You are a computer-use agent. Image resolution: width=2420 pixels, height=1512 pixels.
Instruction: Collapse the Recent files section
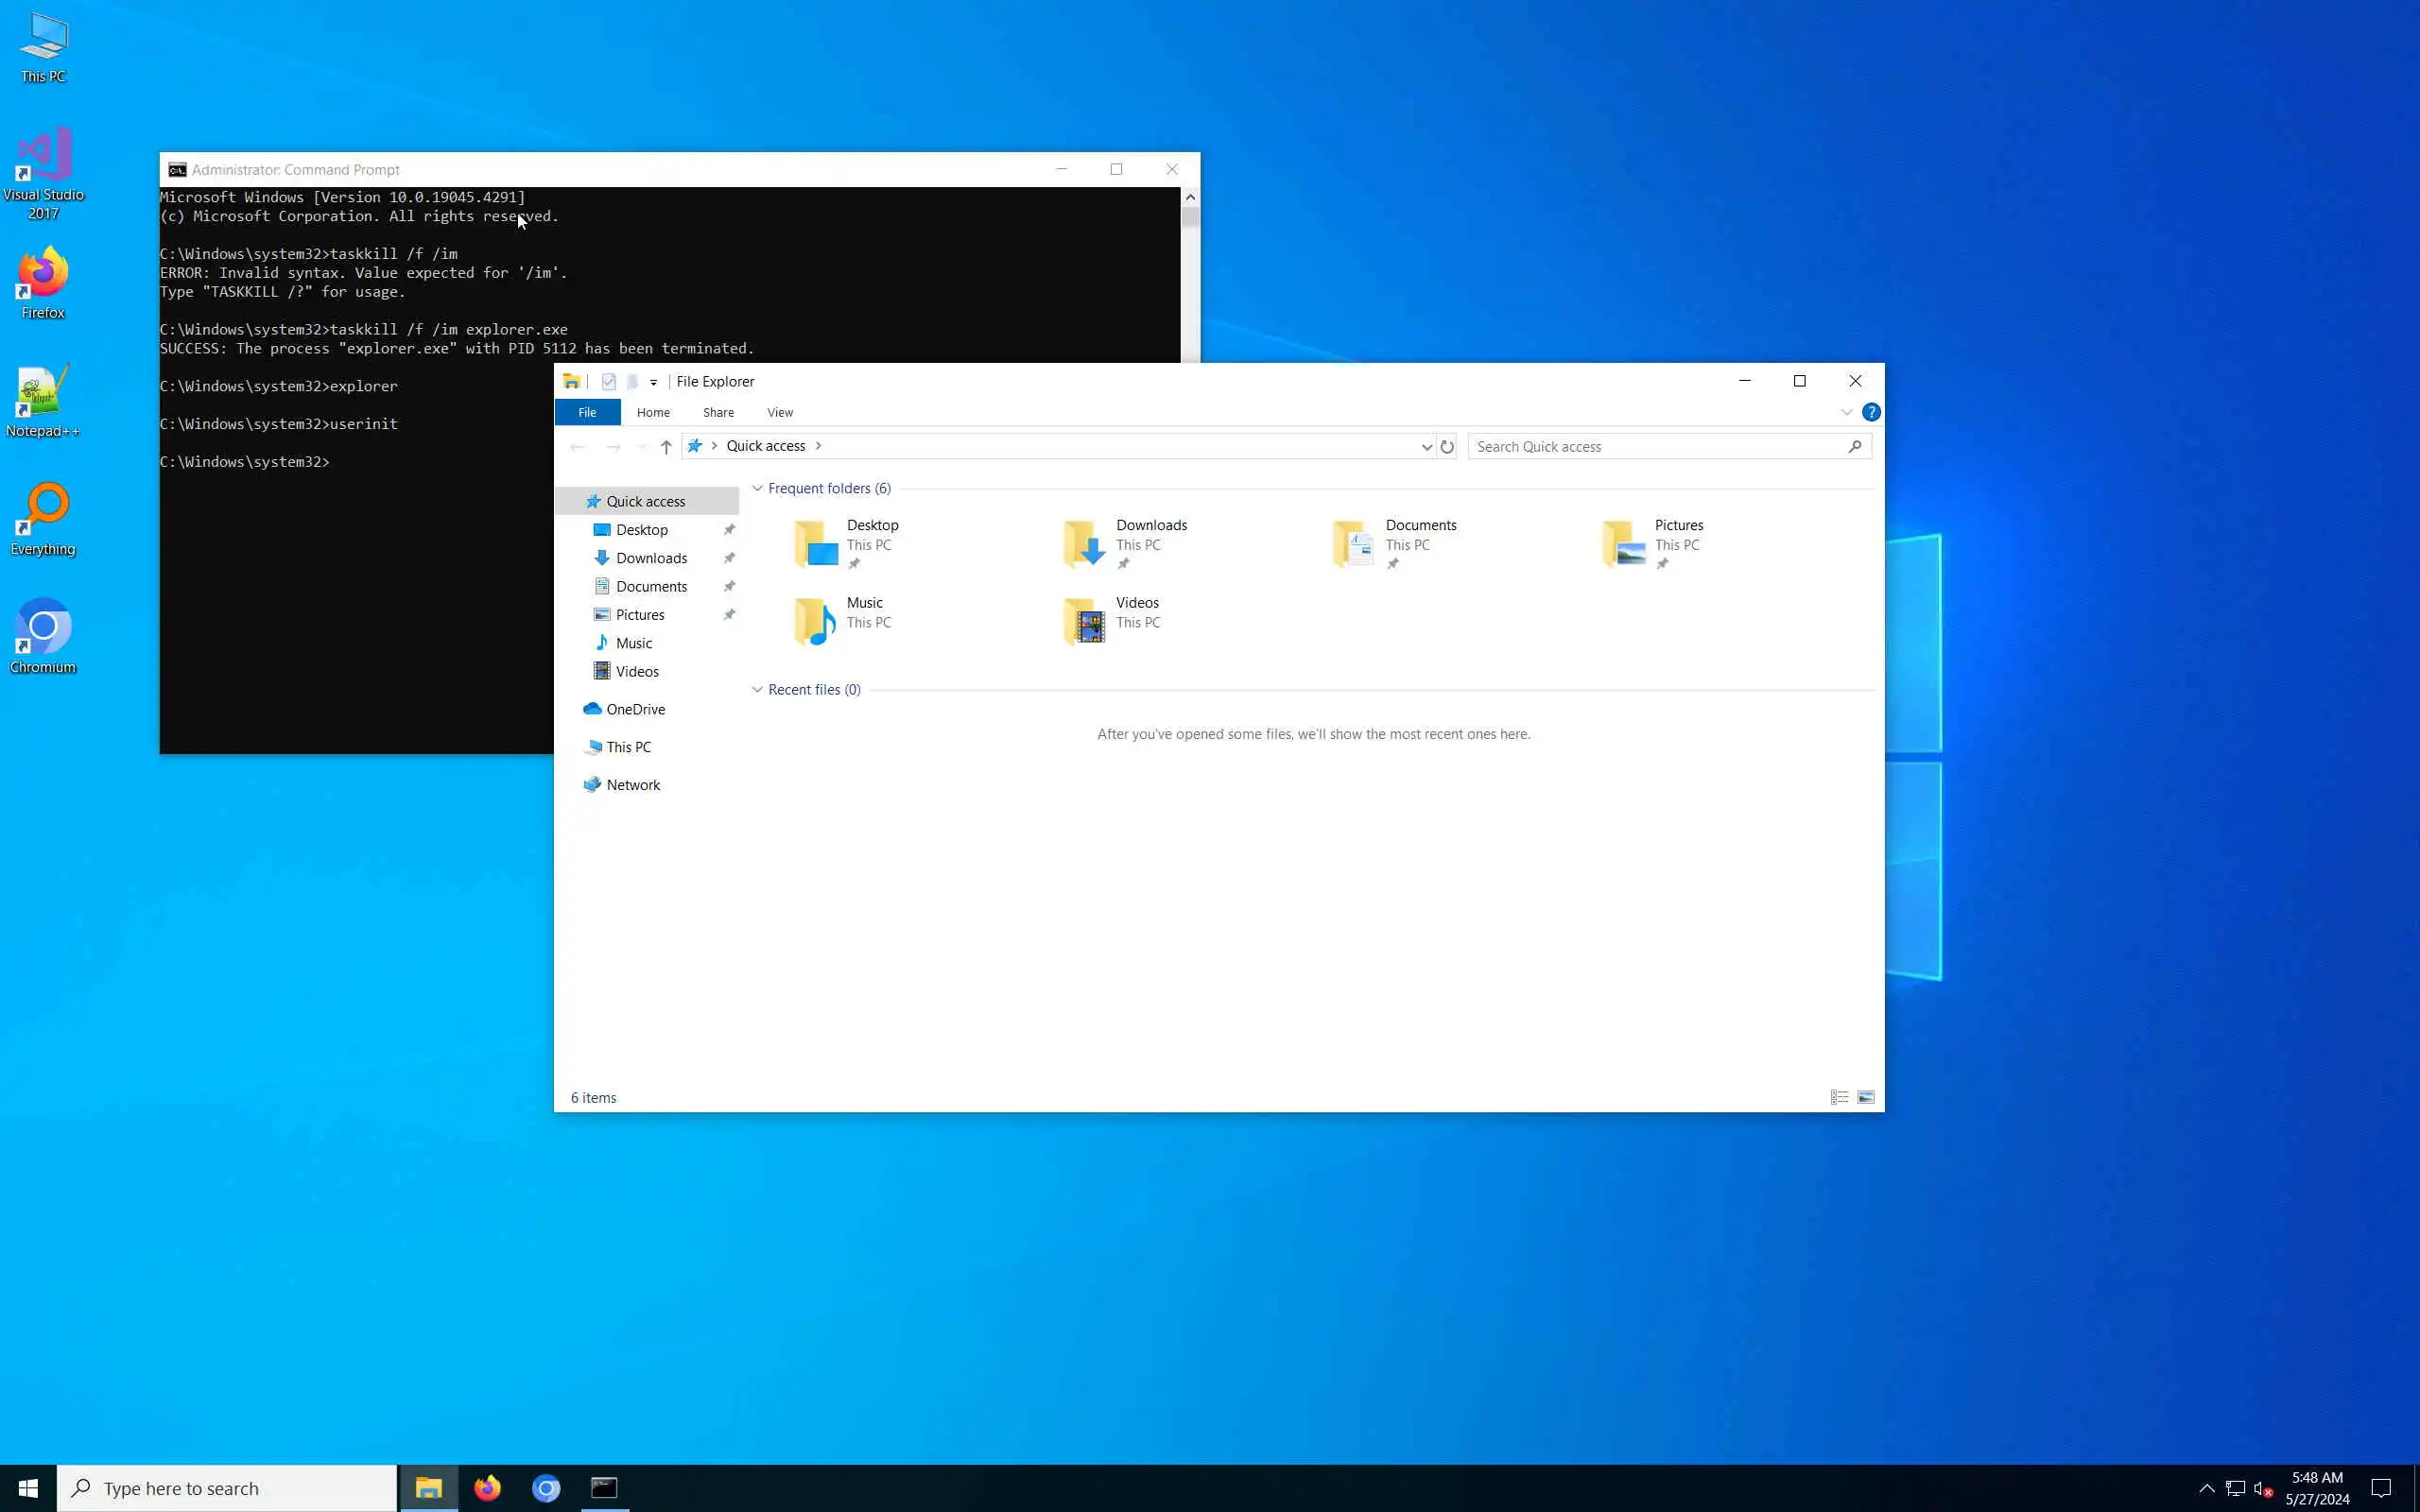click(x=758, y=690)
